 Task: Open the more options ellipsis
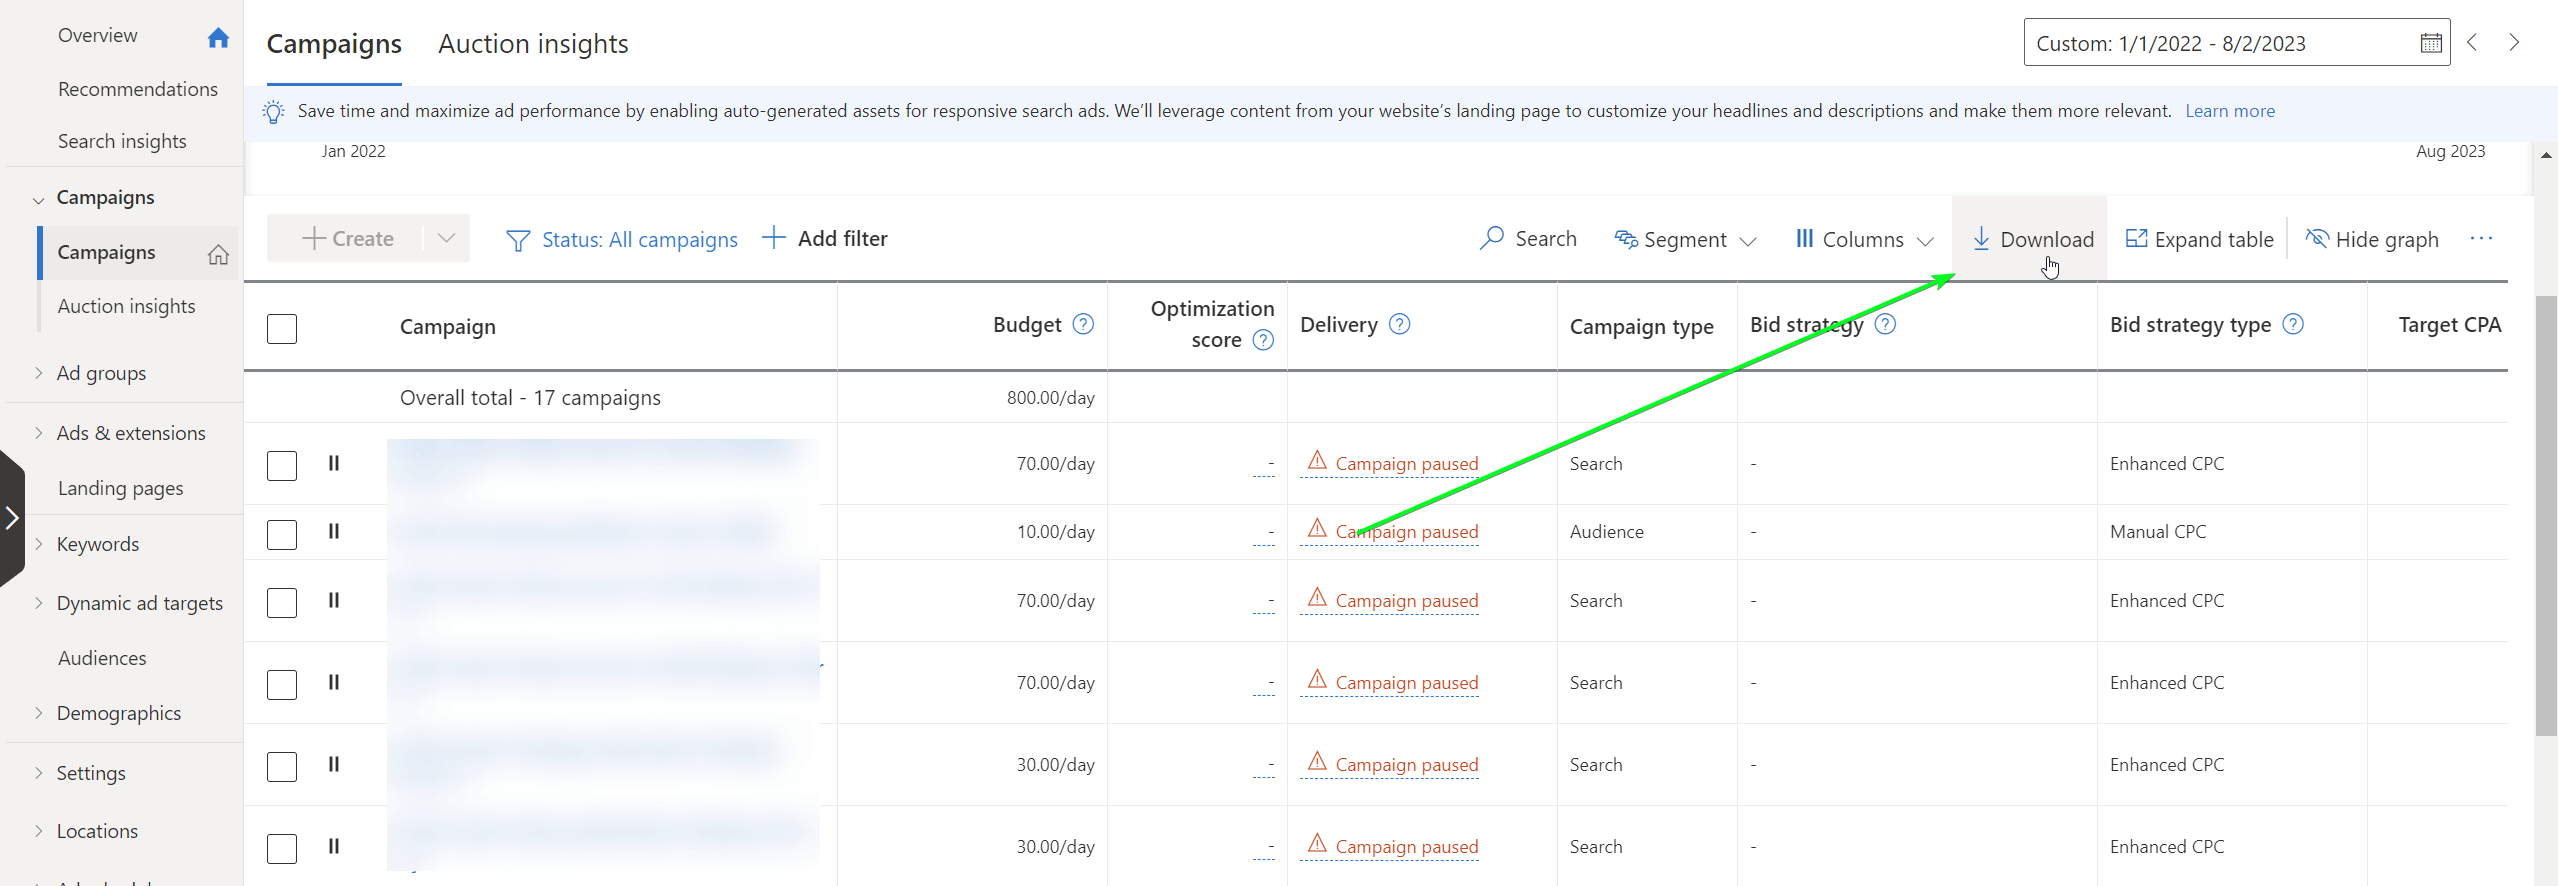pos(2481,238)
